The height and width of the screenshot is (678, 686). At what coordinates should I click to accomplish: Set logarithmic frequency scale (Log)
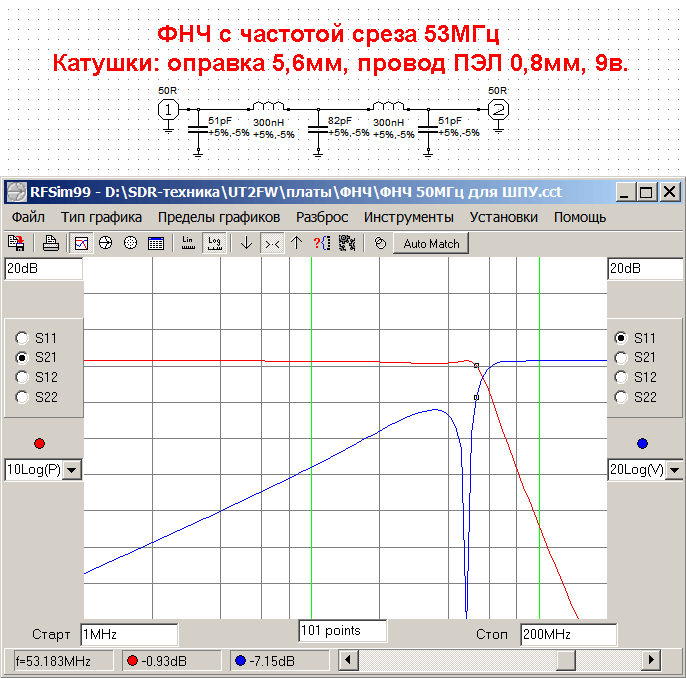tap(214, 243)
